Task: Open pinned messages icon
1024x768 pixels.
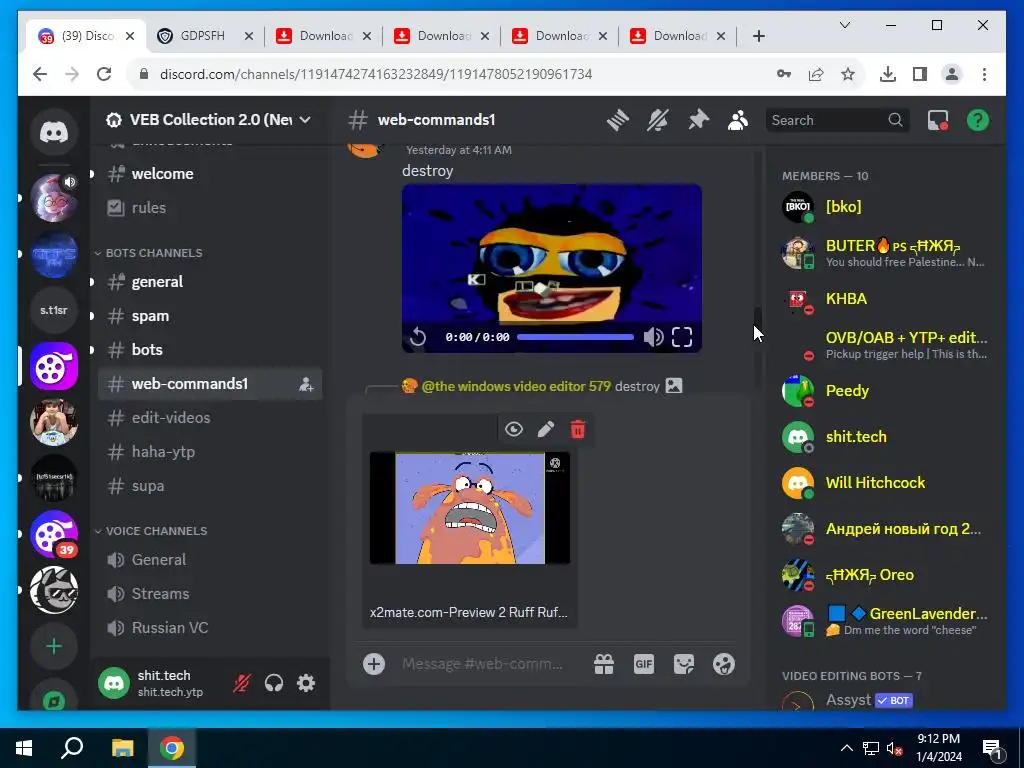Action: [x=698, y=120]
